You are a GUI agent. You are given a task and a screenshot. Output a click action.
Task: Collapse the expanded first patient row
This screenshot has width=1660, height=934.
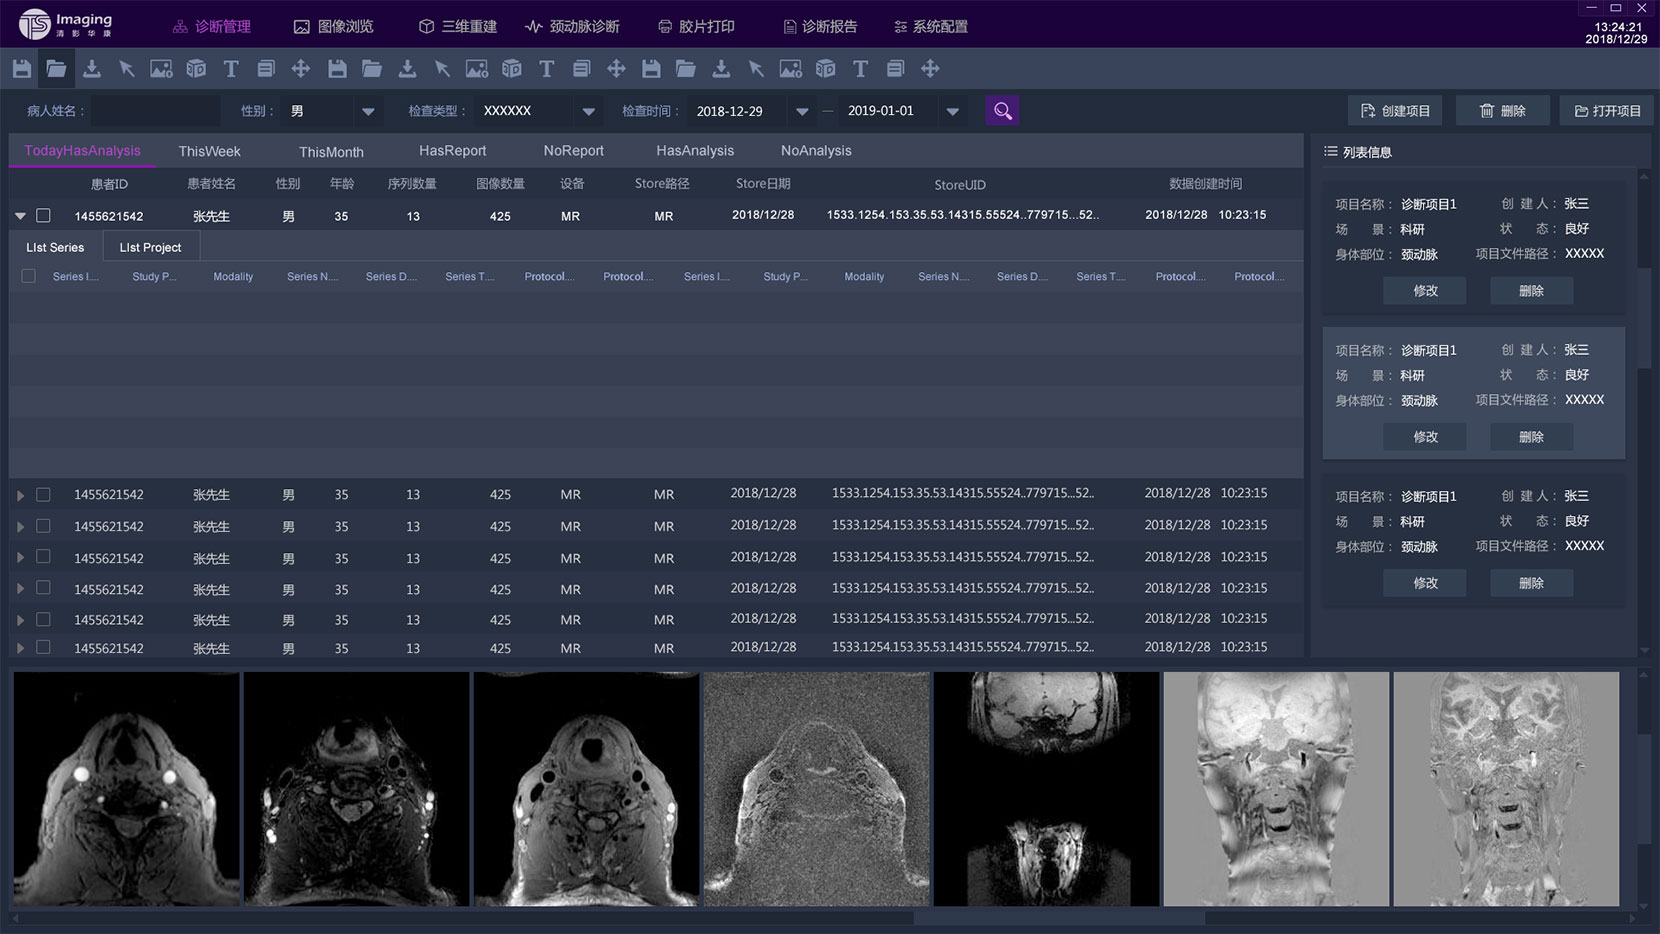20,215
